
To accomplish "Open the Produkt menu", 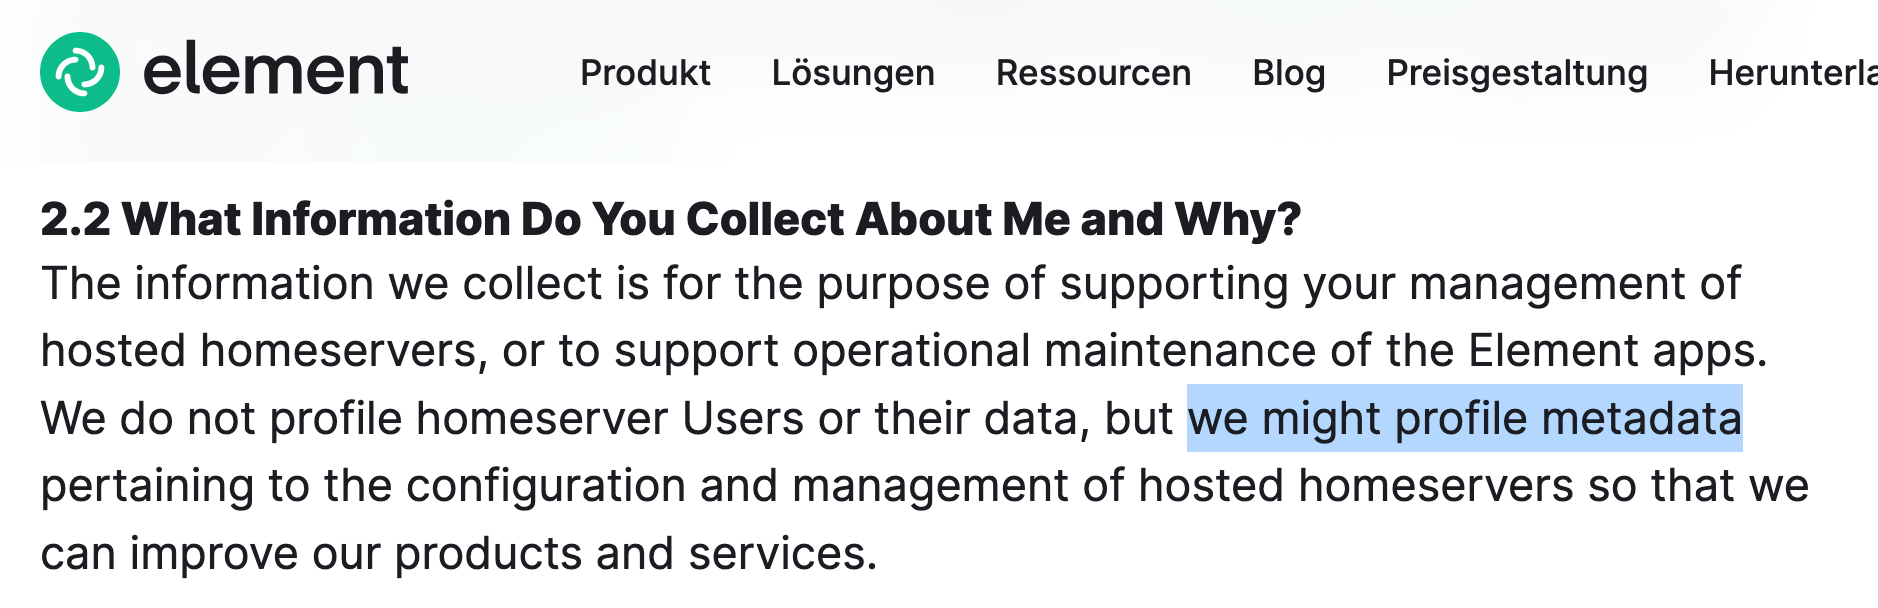I will pyautogui.click(x=645, y=73).
